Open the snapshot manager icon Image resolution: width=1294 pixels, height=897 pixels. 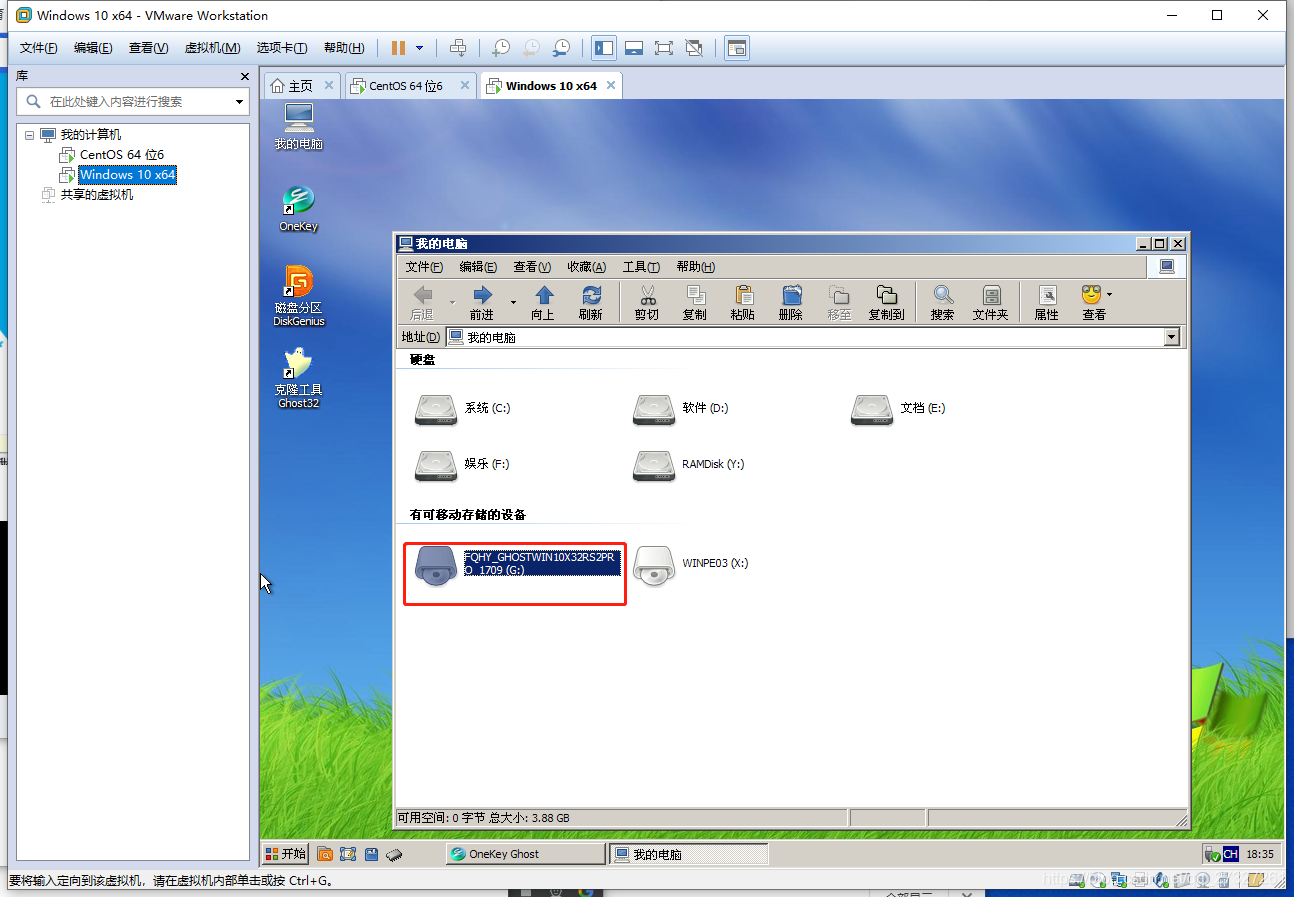(x=562, y=48)
